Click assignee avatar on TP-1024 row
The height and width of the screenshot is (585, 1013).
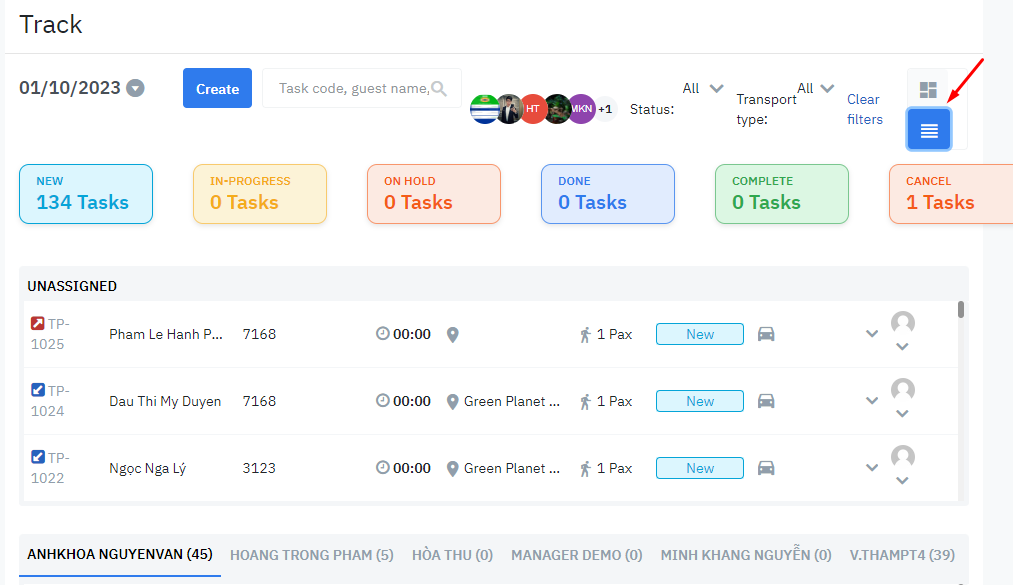(x=902, y=390)
